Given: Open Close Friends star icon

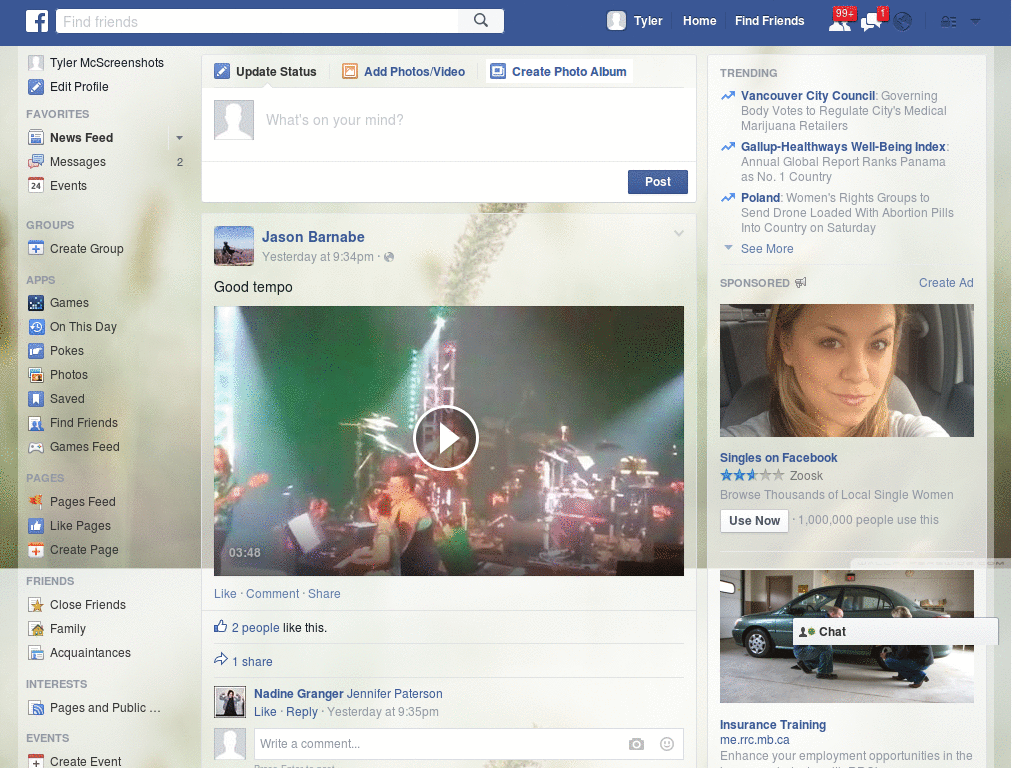Looking at the screenshot, I should tap(36, 605).
